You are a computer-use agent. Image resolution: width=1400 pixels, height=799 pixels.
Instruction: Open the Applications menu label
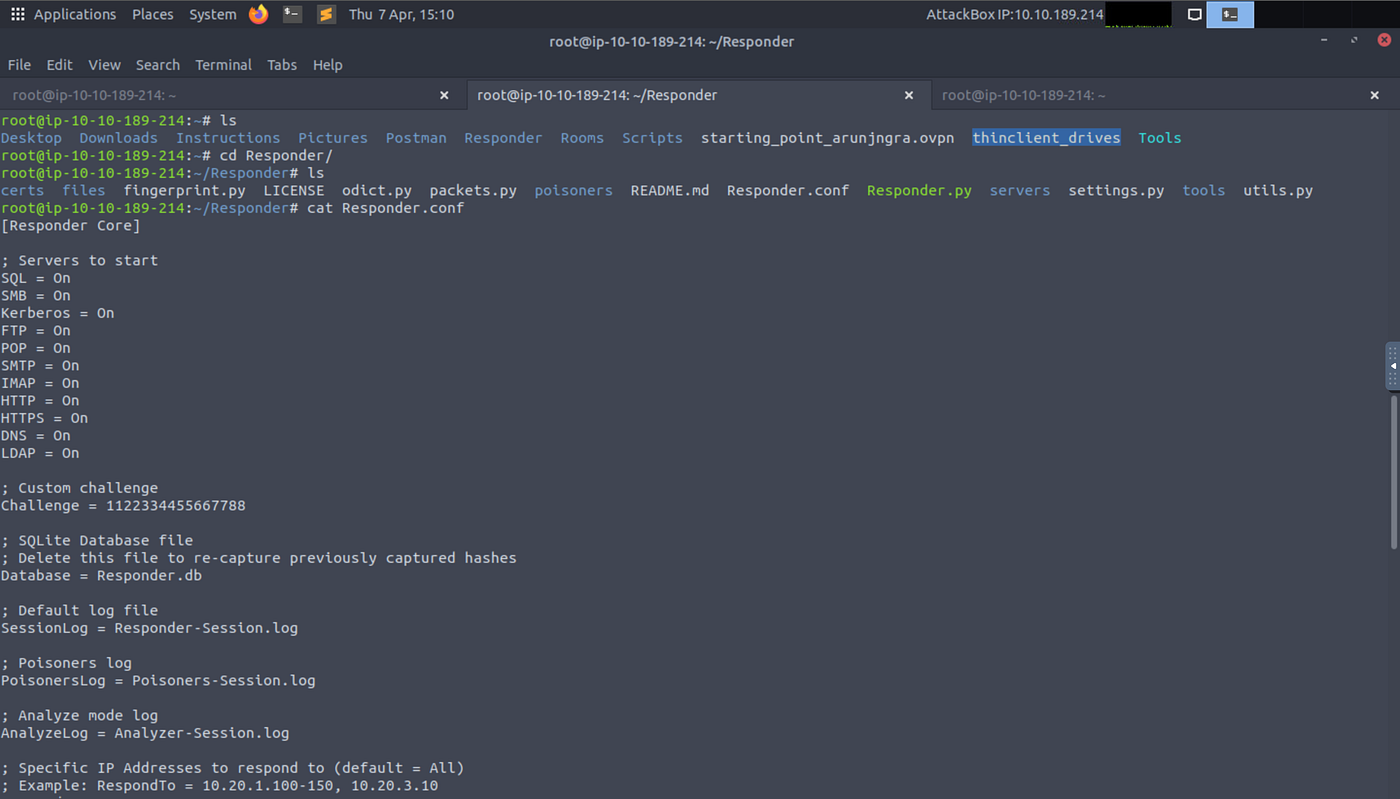(75, 14)
